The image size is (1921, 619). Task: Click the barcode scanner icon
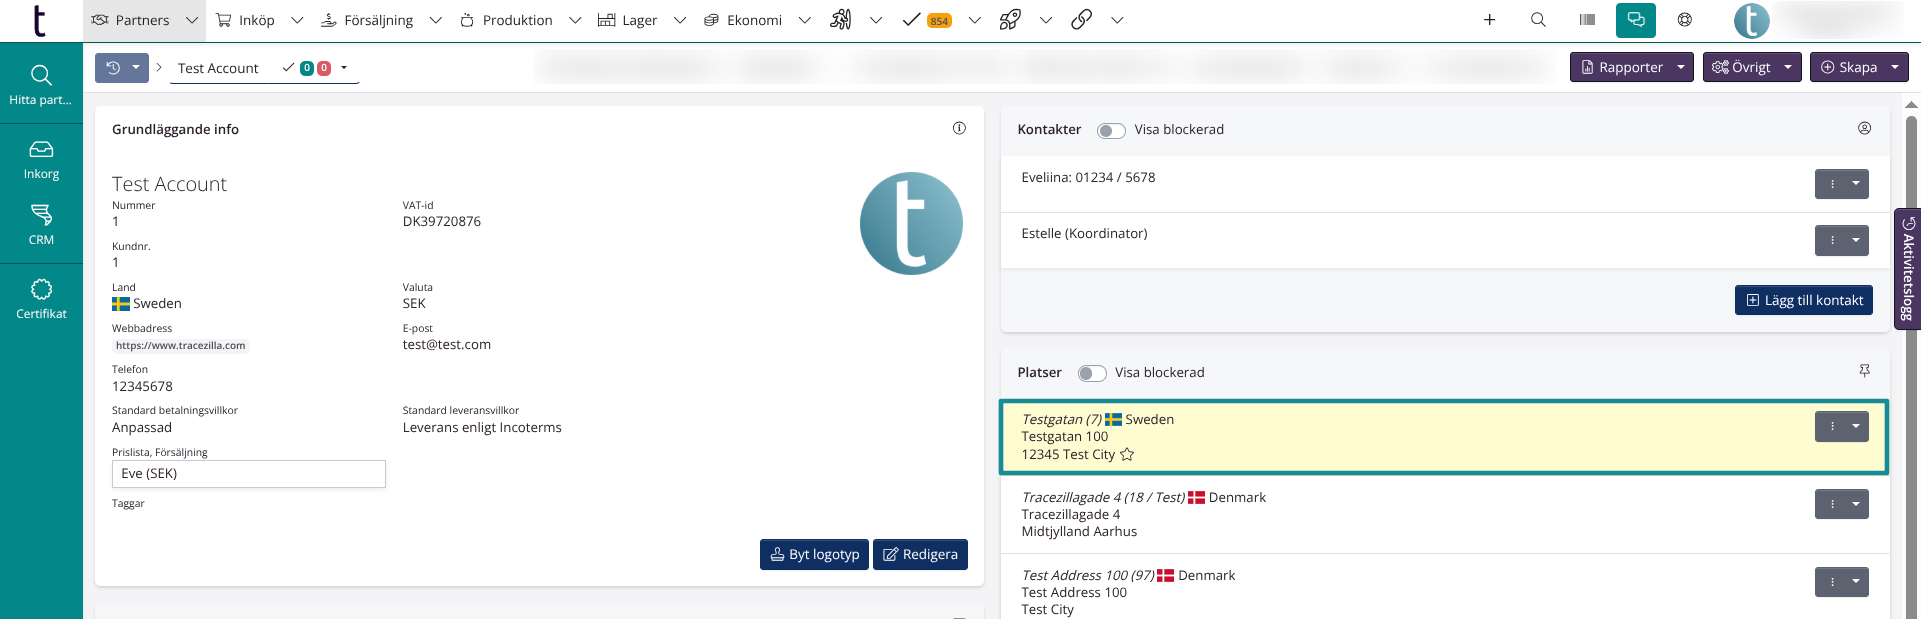pos(1587,20)
